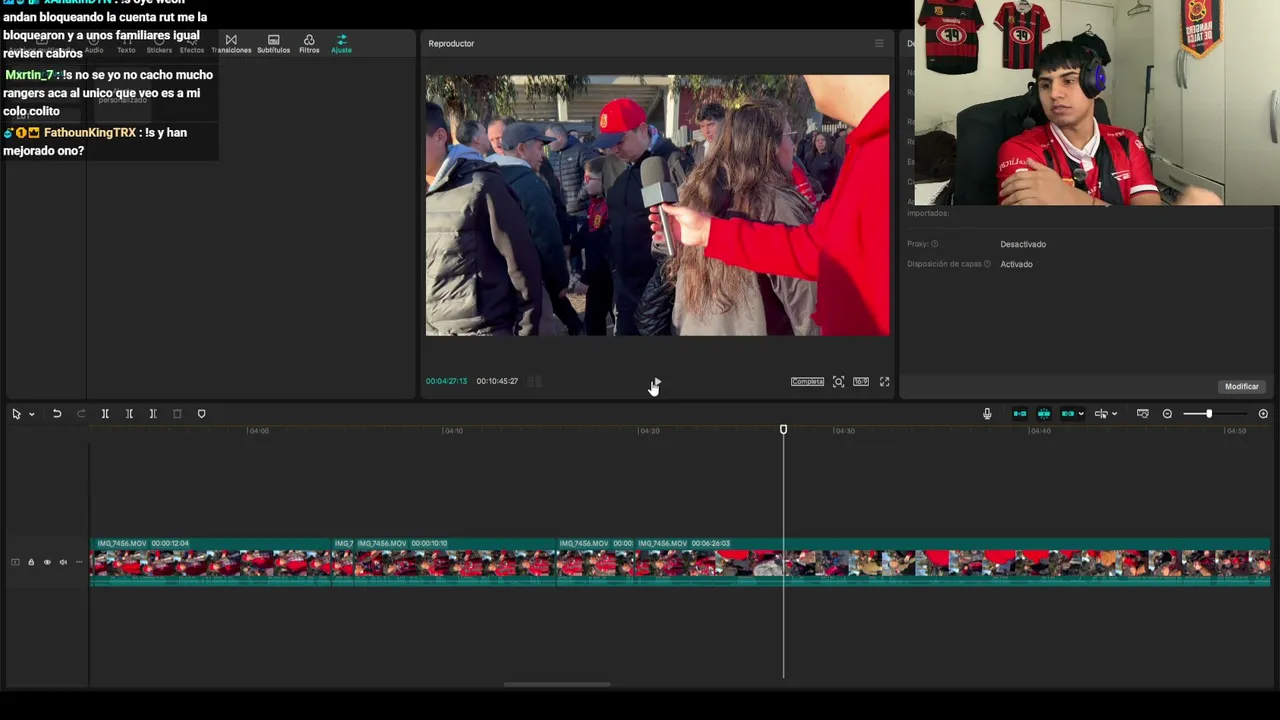The image size is (1280, 720).
Task: Click the current timecode 00:04:27:13
Action: click(446, 381)
